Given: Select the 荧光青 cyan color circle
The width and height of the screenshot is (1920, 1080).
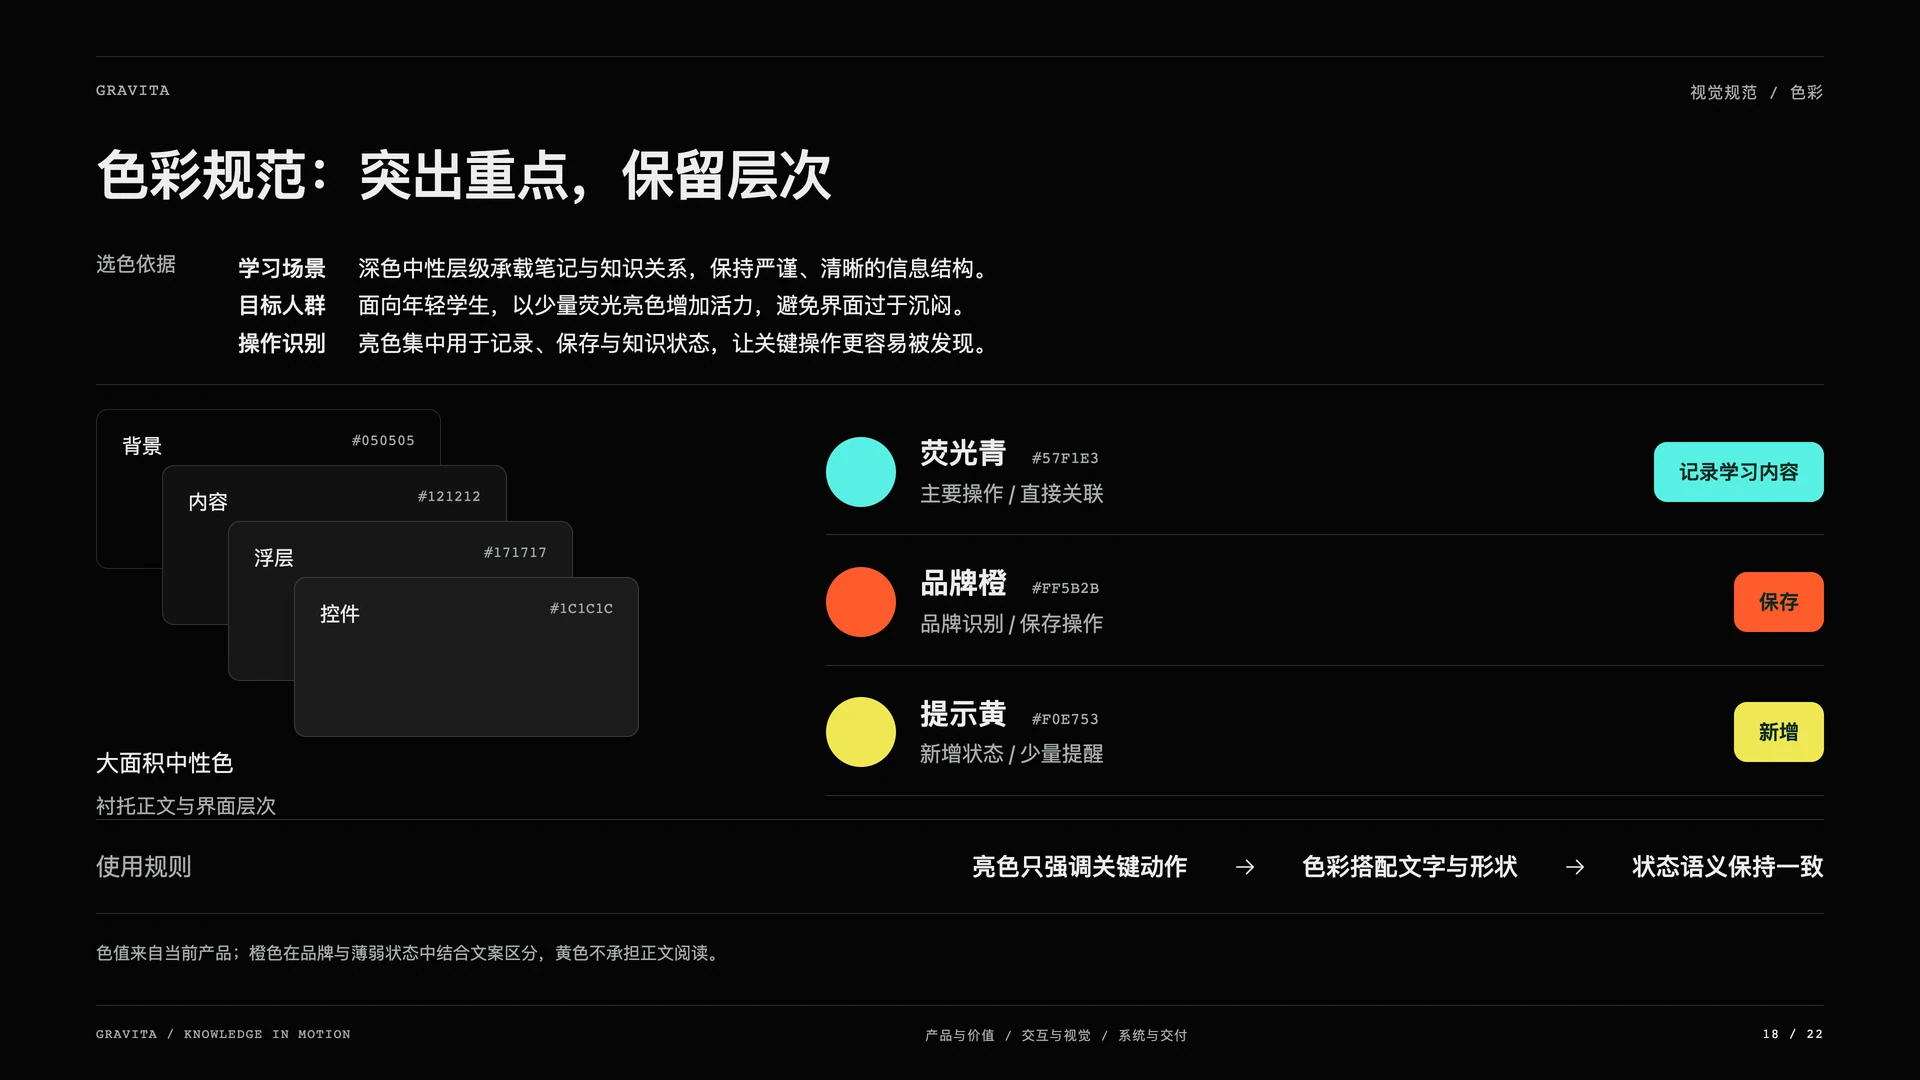Looking at the screenshot, I should pos(861,472).
